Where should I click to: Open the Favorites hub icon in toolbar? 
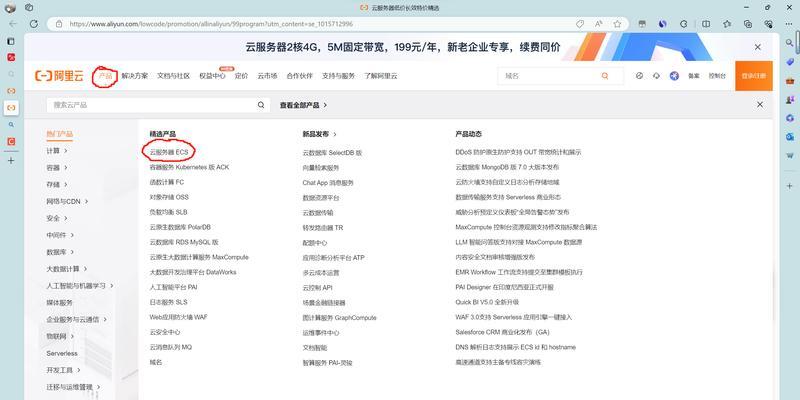click(727, 24)
